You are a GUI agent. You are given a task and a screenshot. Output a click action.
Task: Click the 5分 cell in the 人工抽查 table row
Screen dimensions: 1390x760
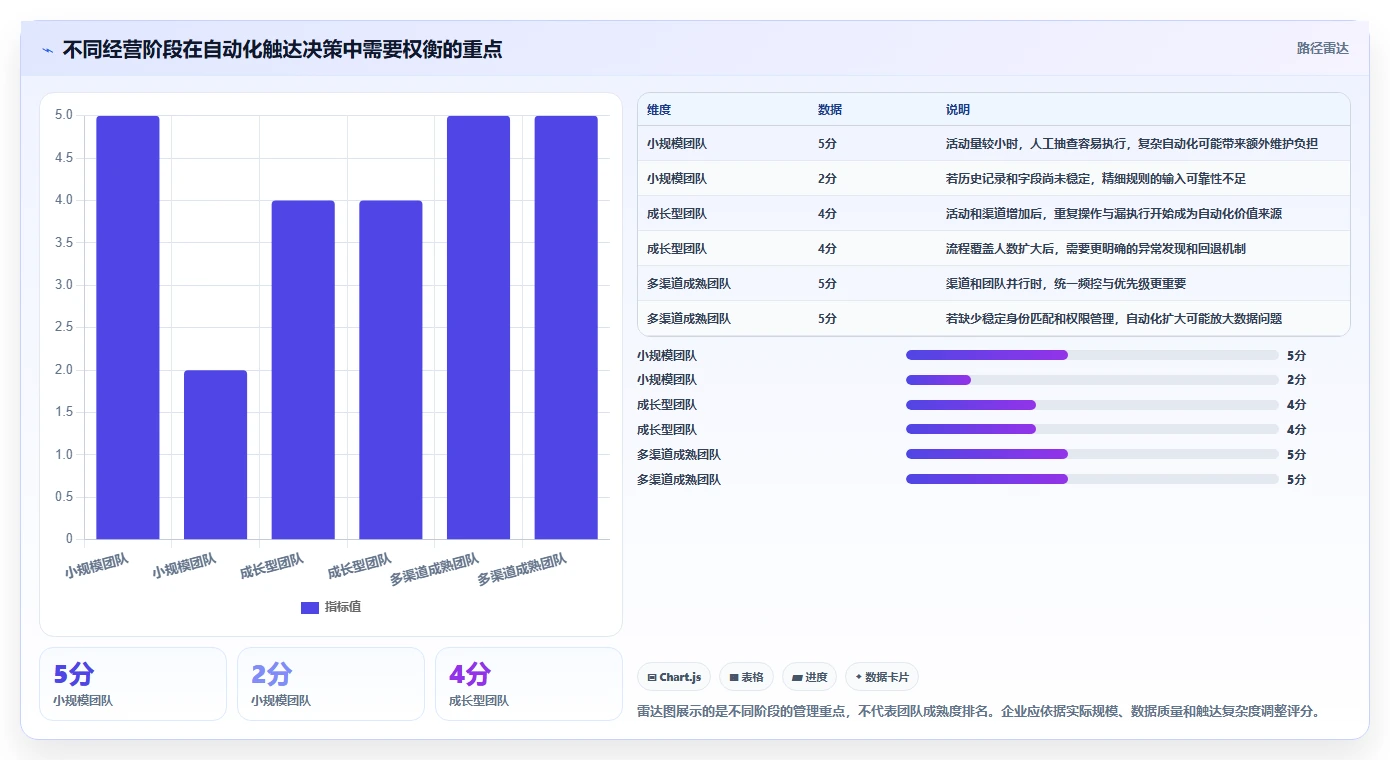(827, 143)
